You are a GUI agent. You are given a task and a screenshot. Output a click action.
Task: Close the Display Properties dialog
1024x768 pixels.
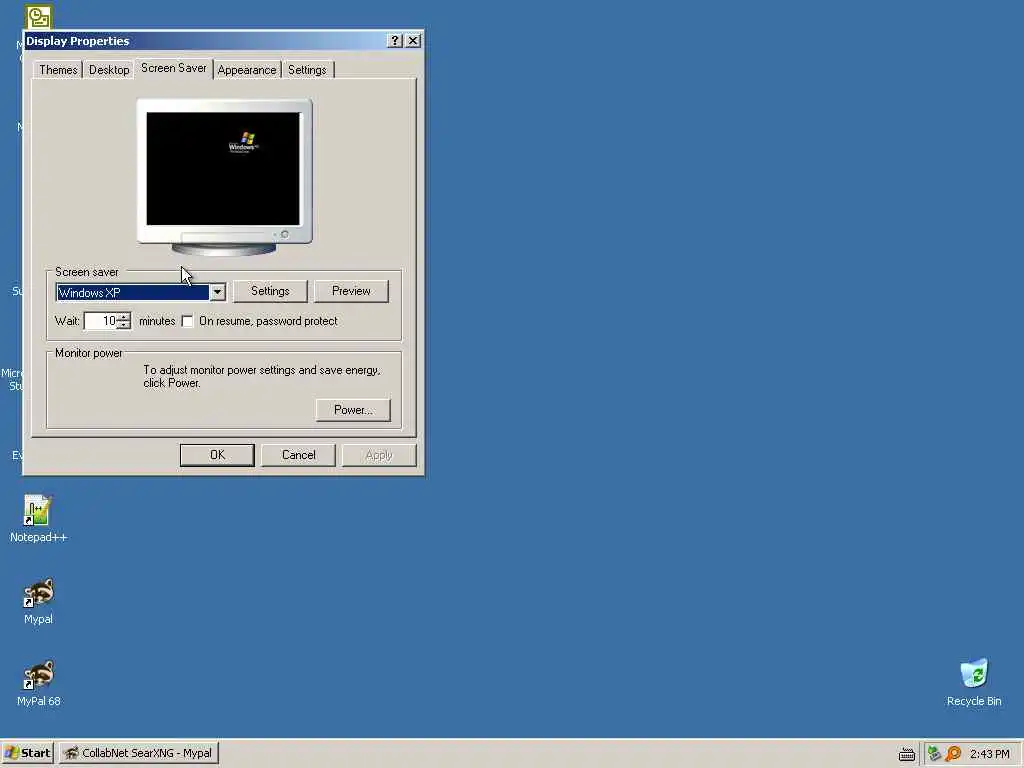(413, 40)
